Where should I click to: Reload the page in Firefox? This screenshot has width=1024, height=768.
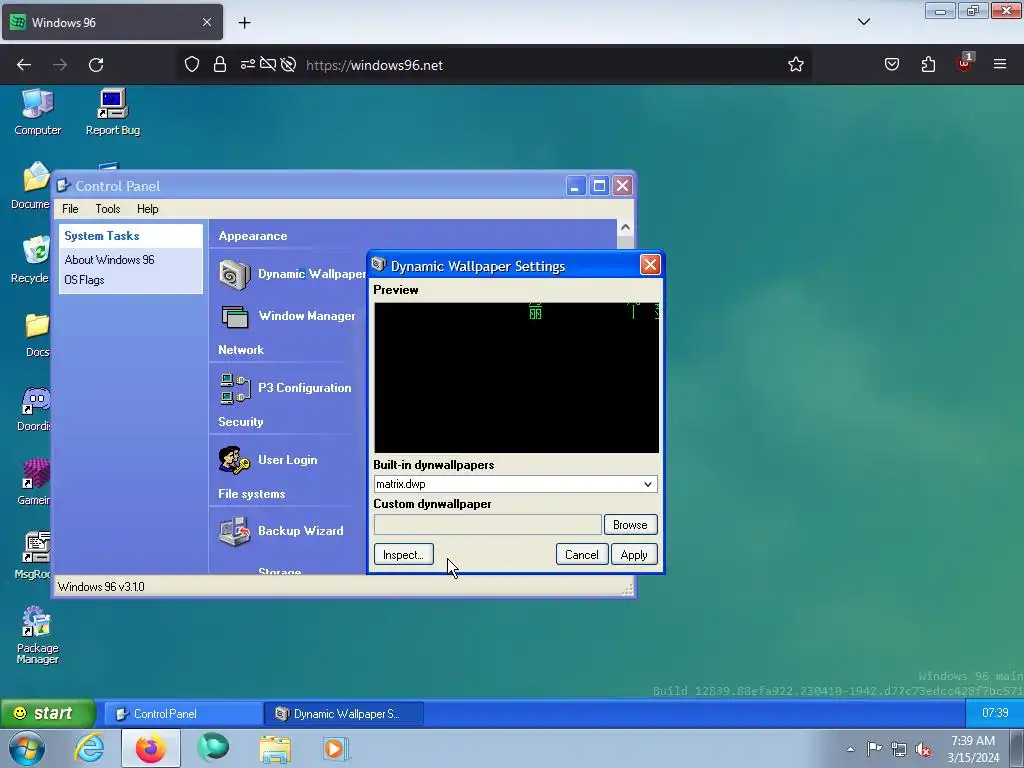point(96,65)
